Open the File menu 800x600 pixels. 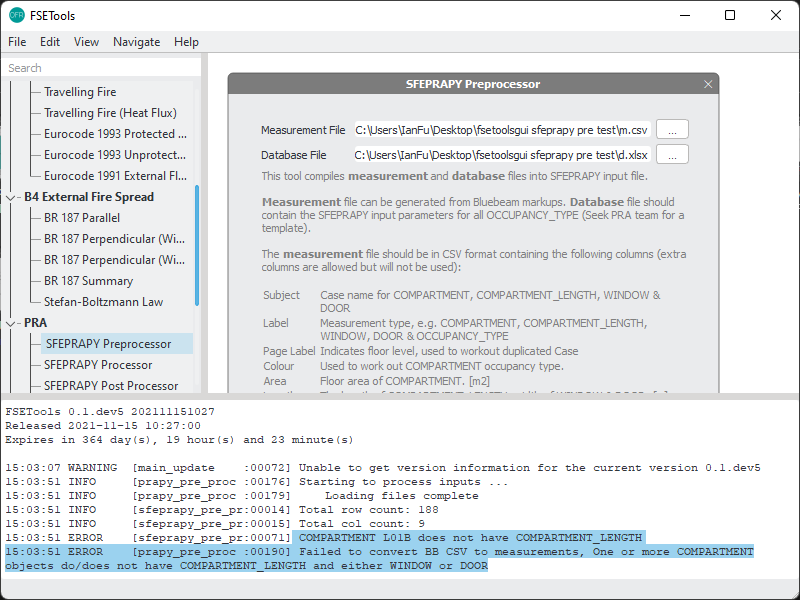pyautogui.click(x=17, y=42)
